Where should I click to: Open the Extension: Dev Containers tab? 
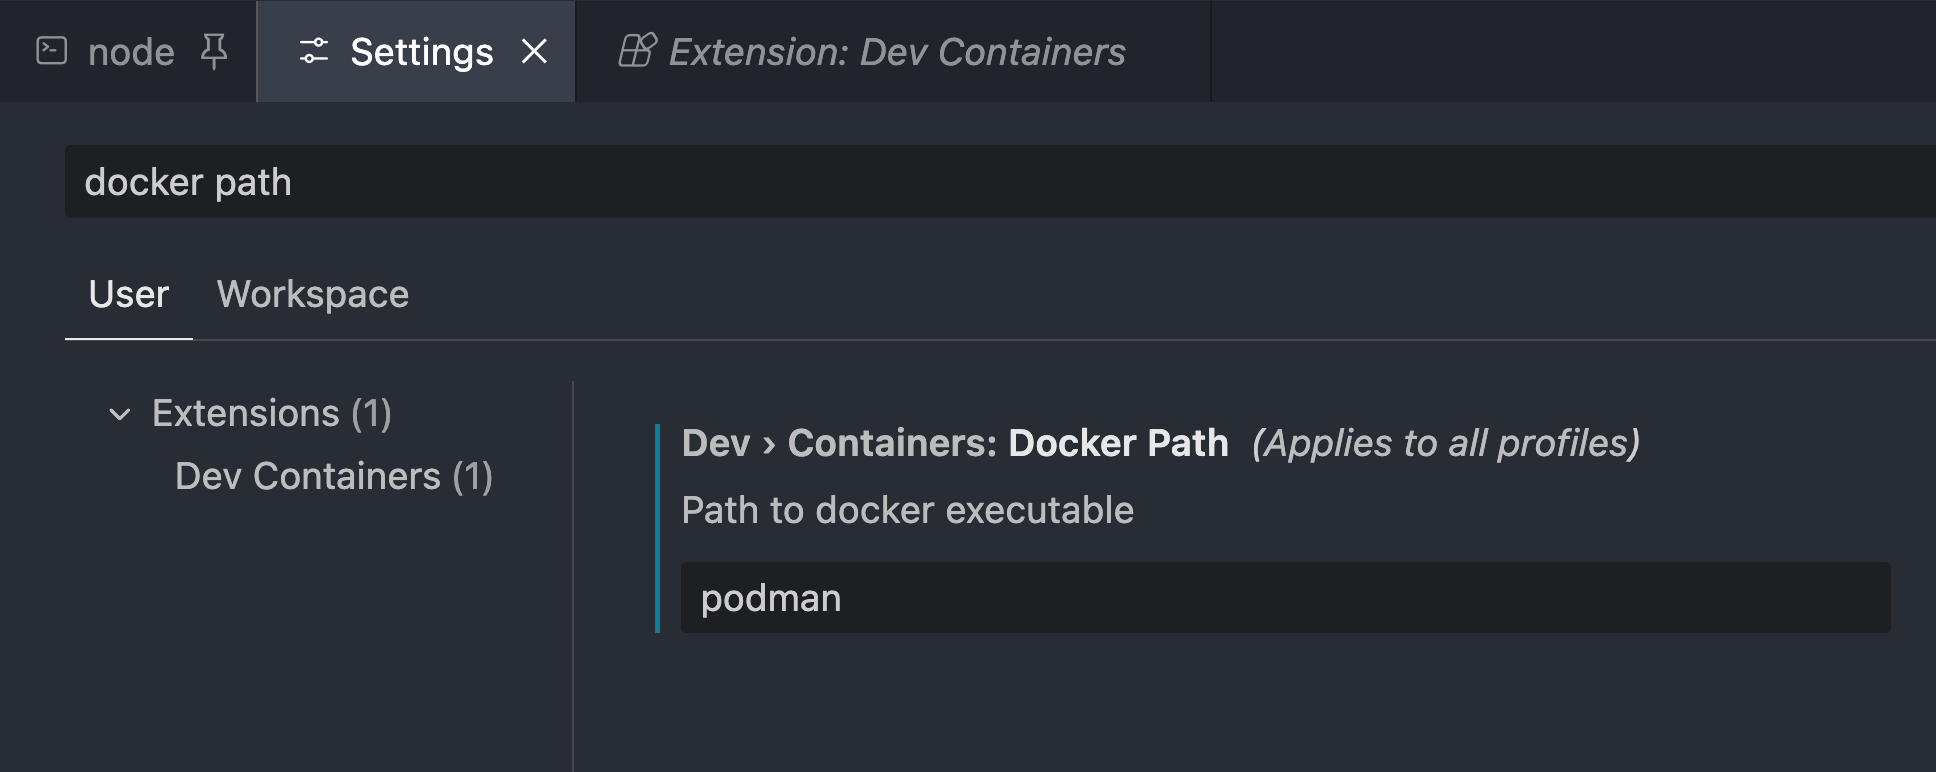896,52
